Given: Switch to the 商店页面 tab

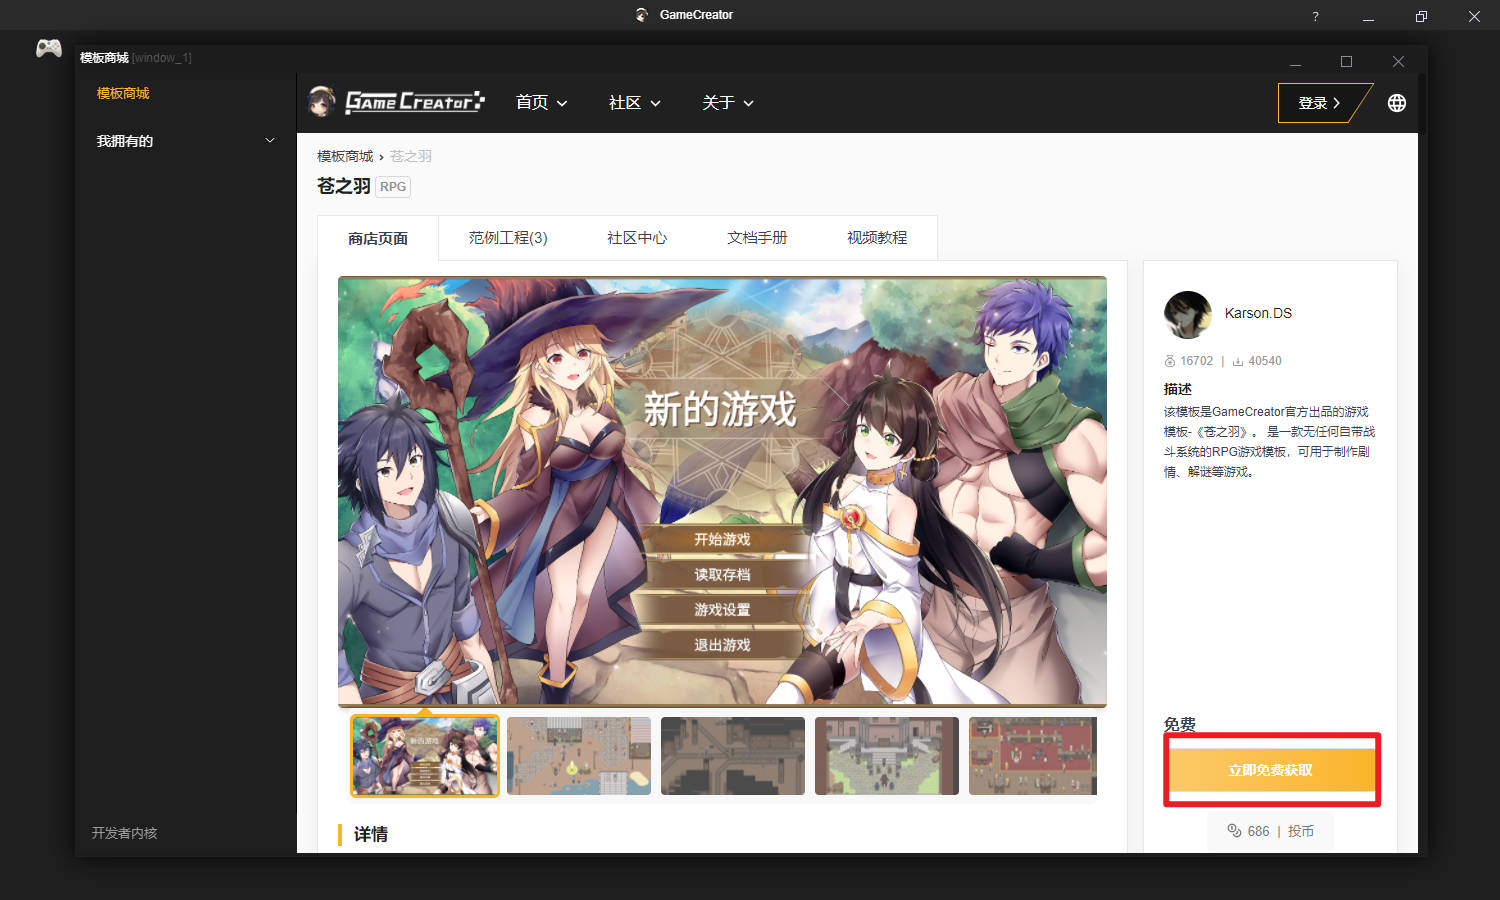Looking at the screenshot, I should click(x=378, y=238).
